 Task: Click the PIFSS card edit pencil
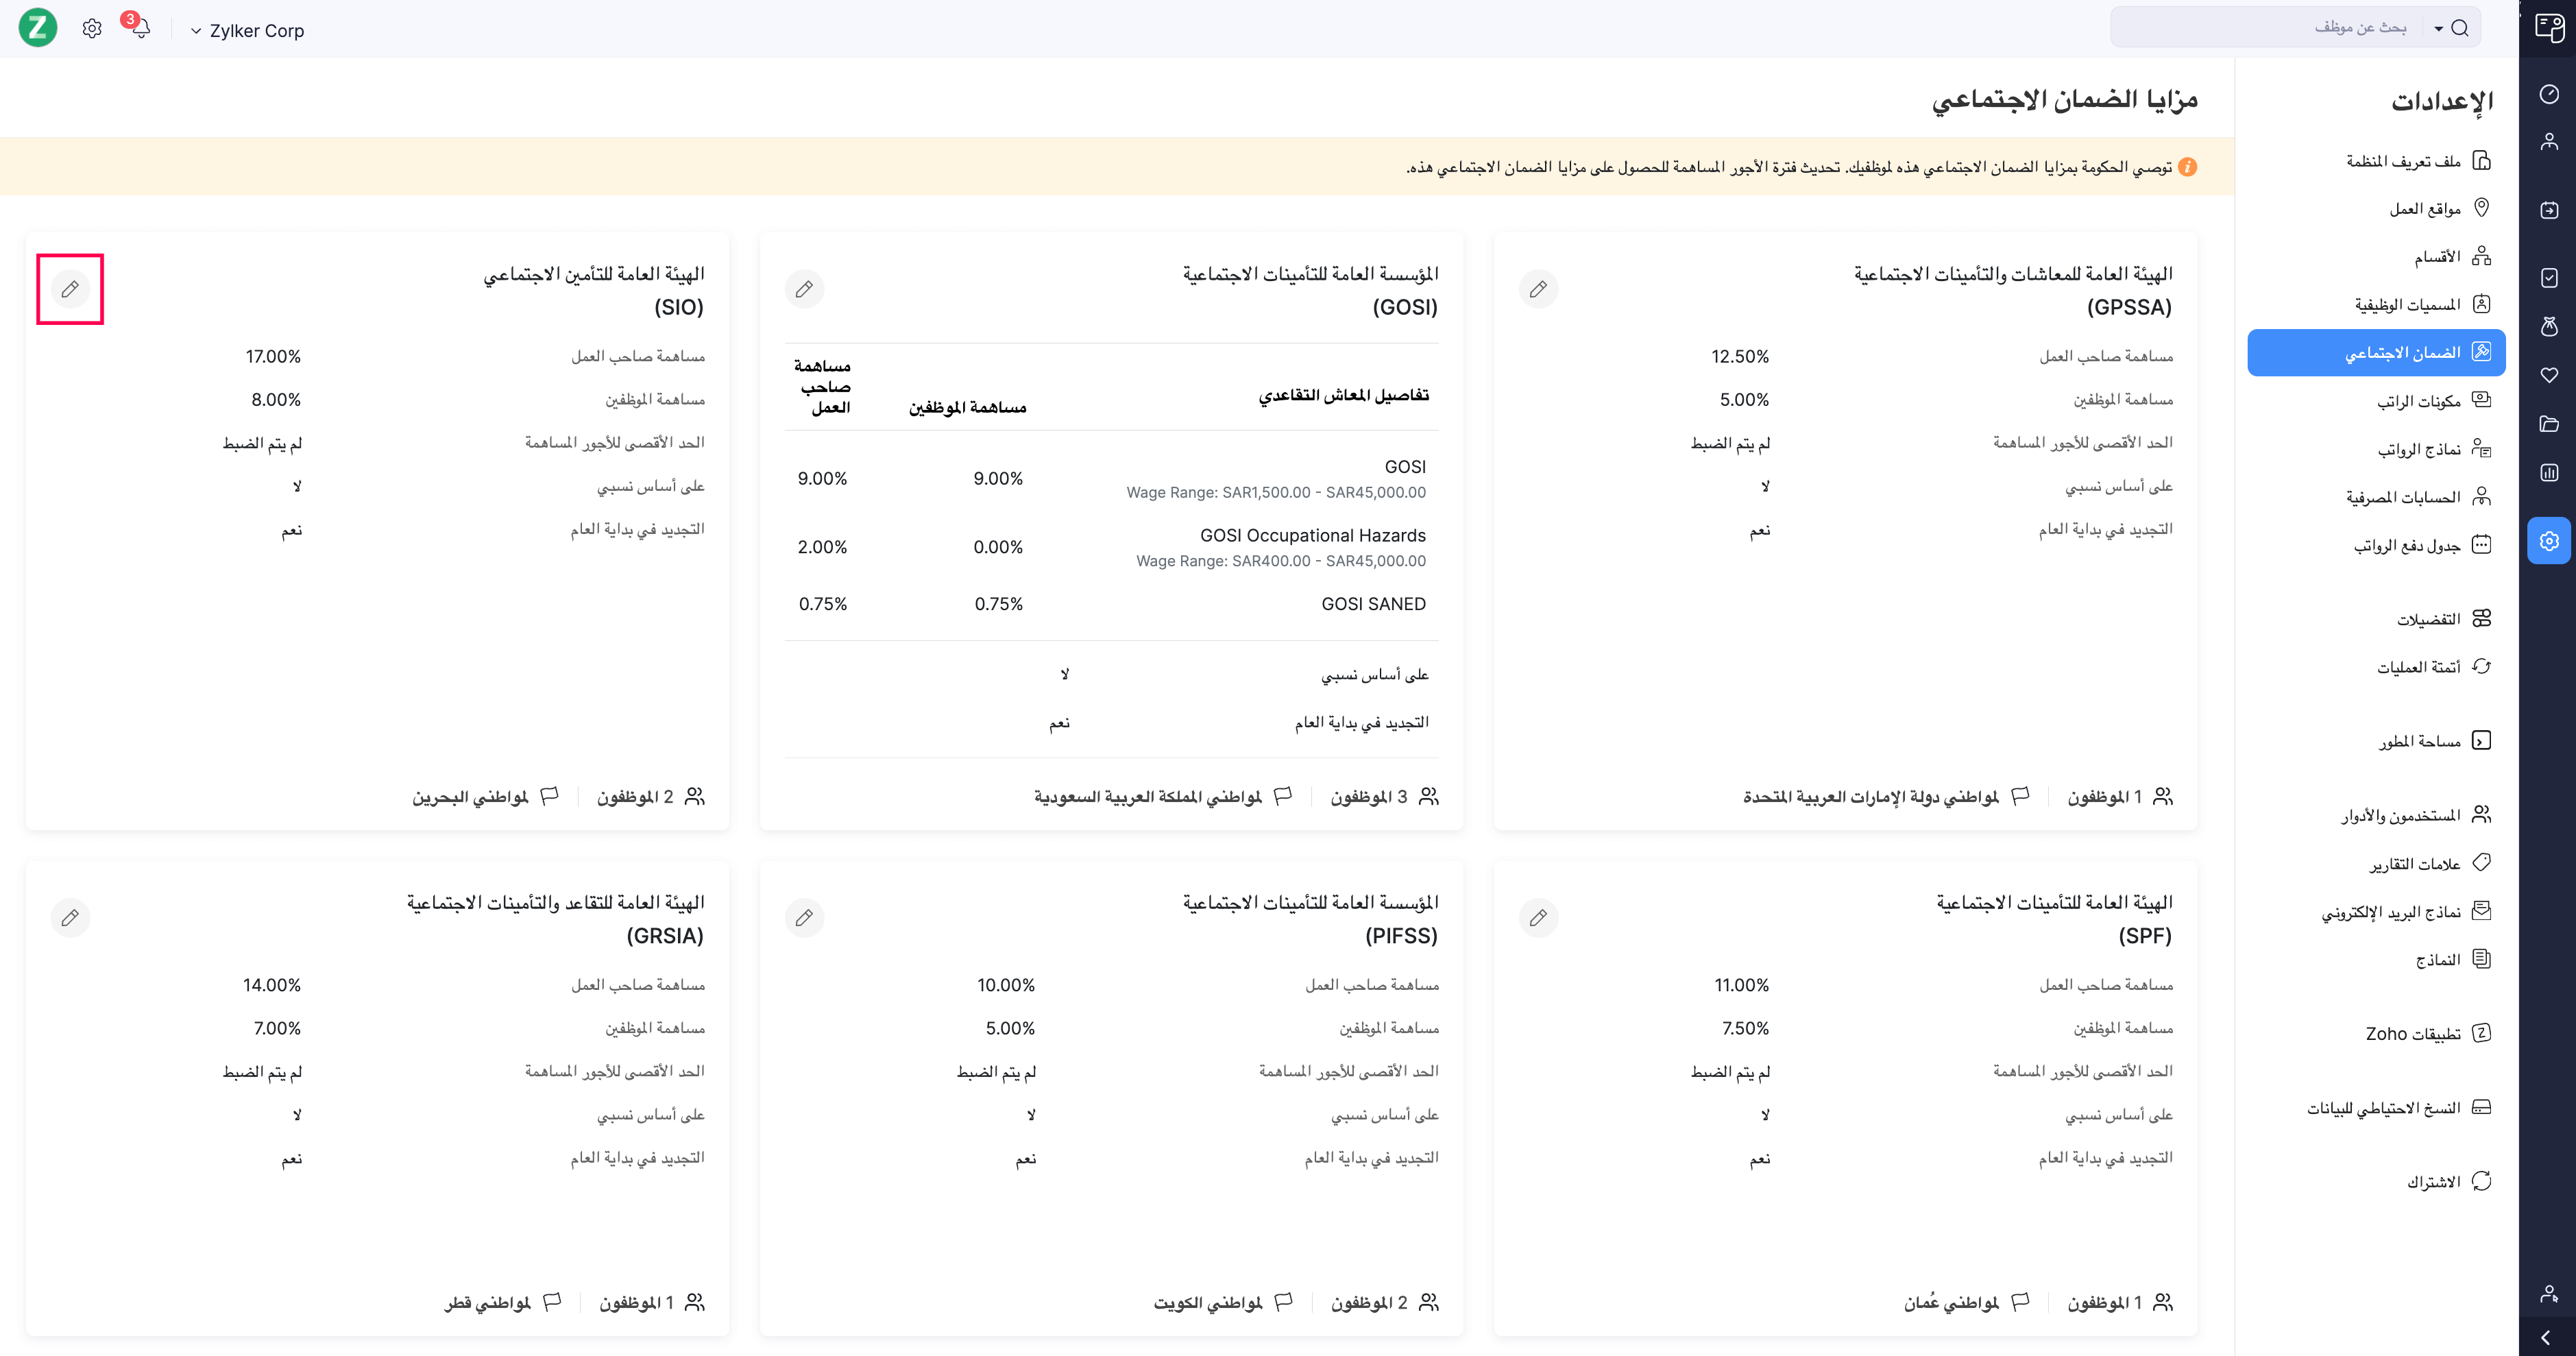coord(804,918)
